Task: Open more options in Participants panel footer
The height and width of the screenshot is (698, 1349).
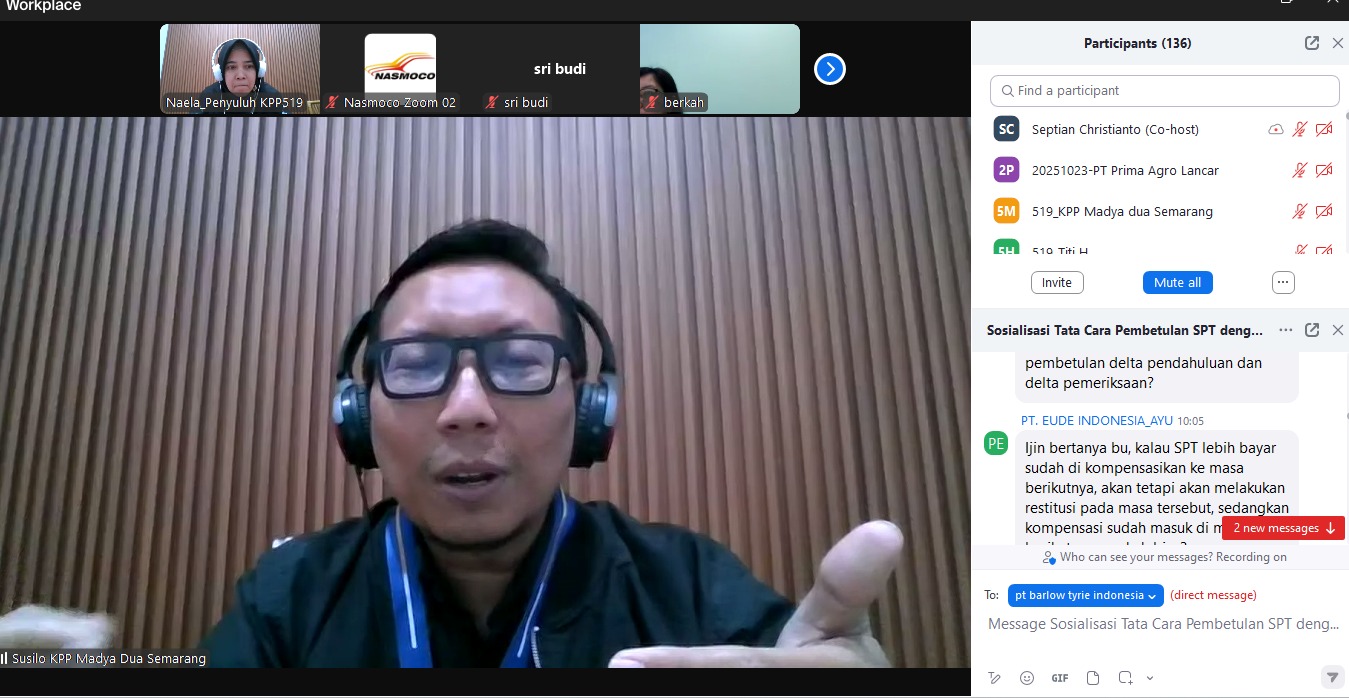Action: [1283, 282]
